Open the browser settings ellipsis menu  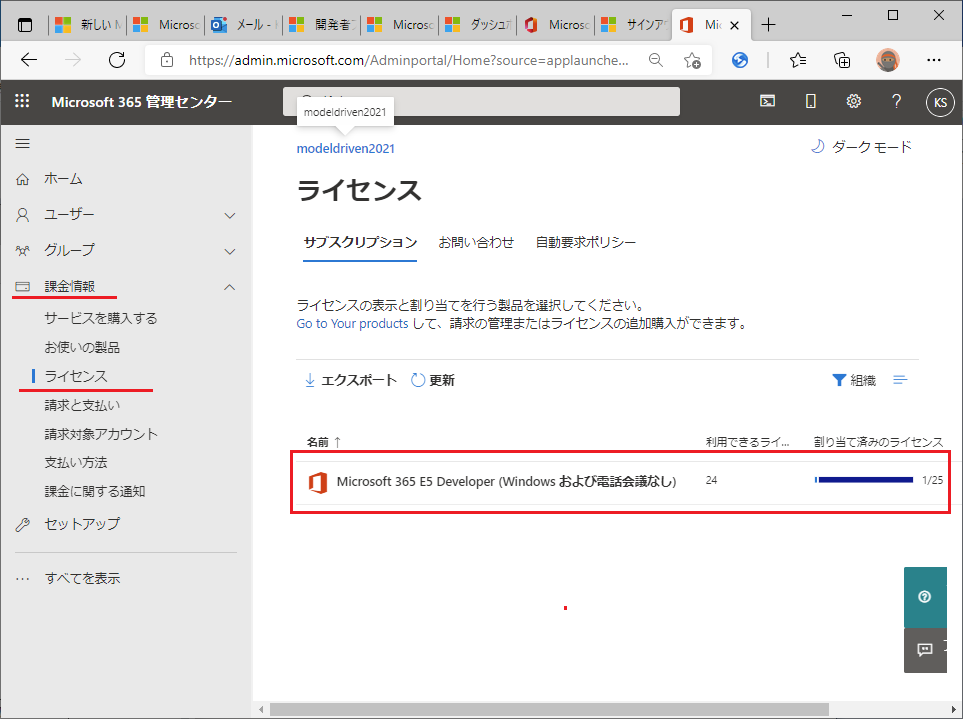[x=934, y=60]
